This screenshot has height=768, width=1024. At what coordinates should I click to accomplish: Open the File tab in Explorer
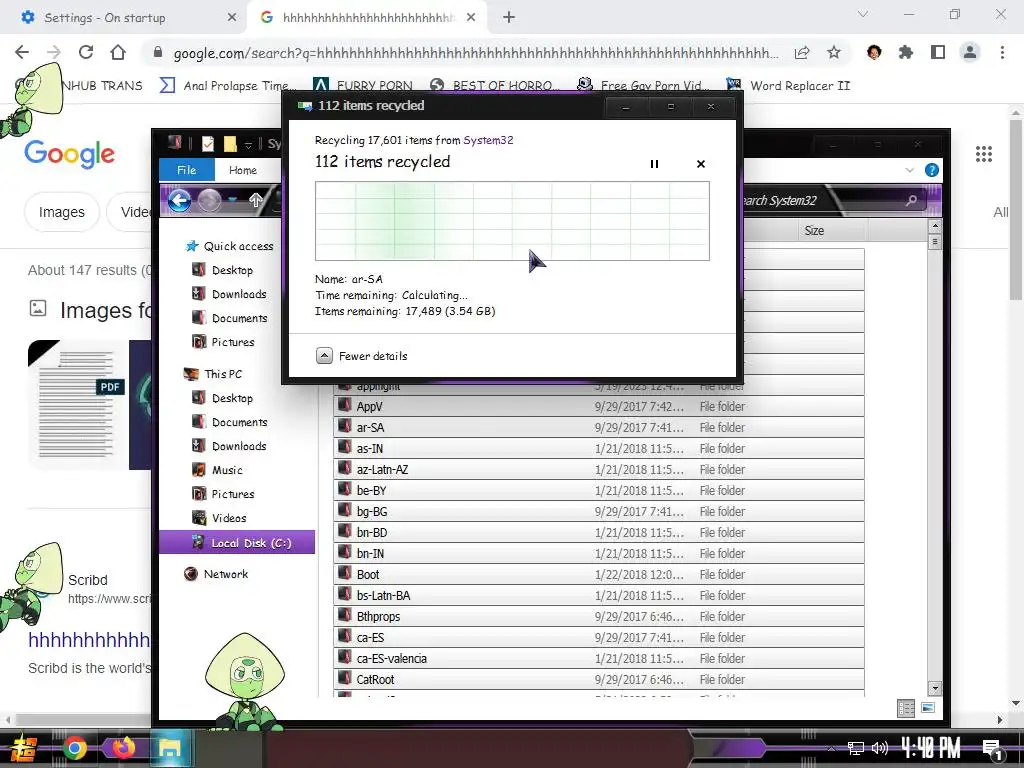pyautogui.click(x=186, y=170)
